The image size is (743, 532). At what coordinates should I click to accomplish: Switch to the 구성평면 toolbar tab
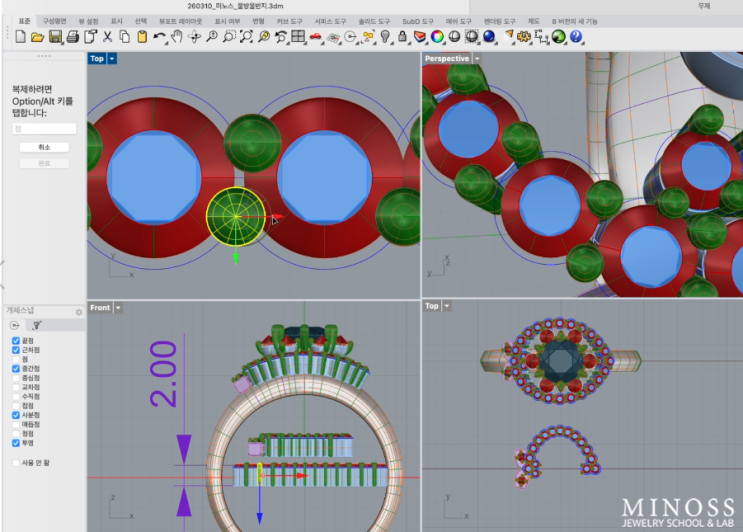(54, 20)
